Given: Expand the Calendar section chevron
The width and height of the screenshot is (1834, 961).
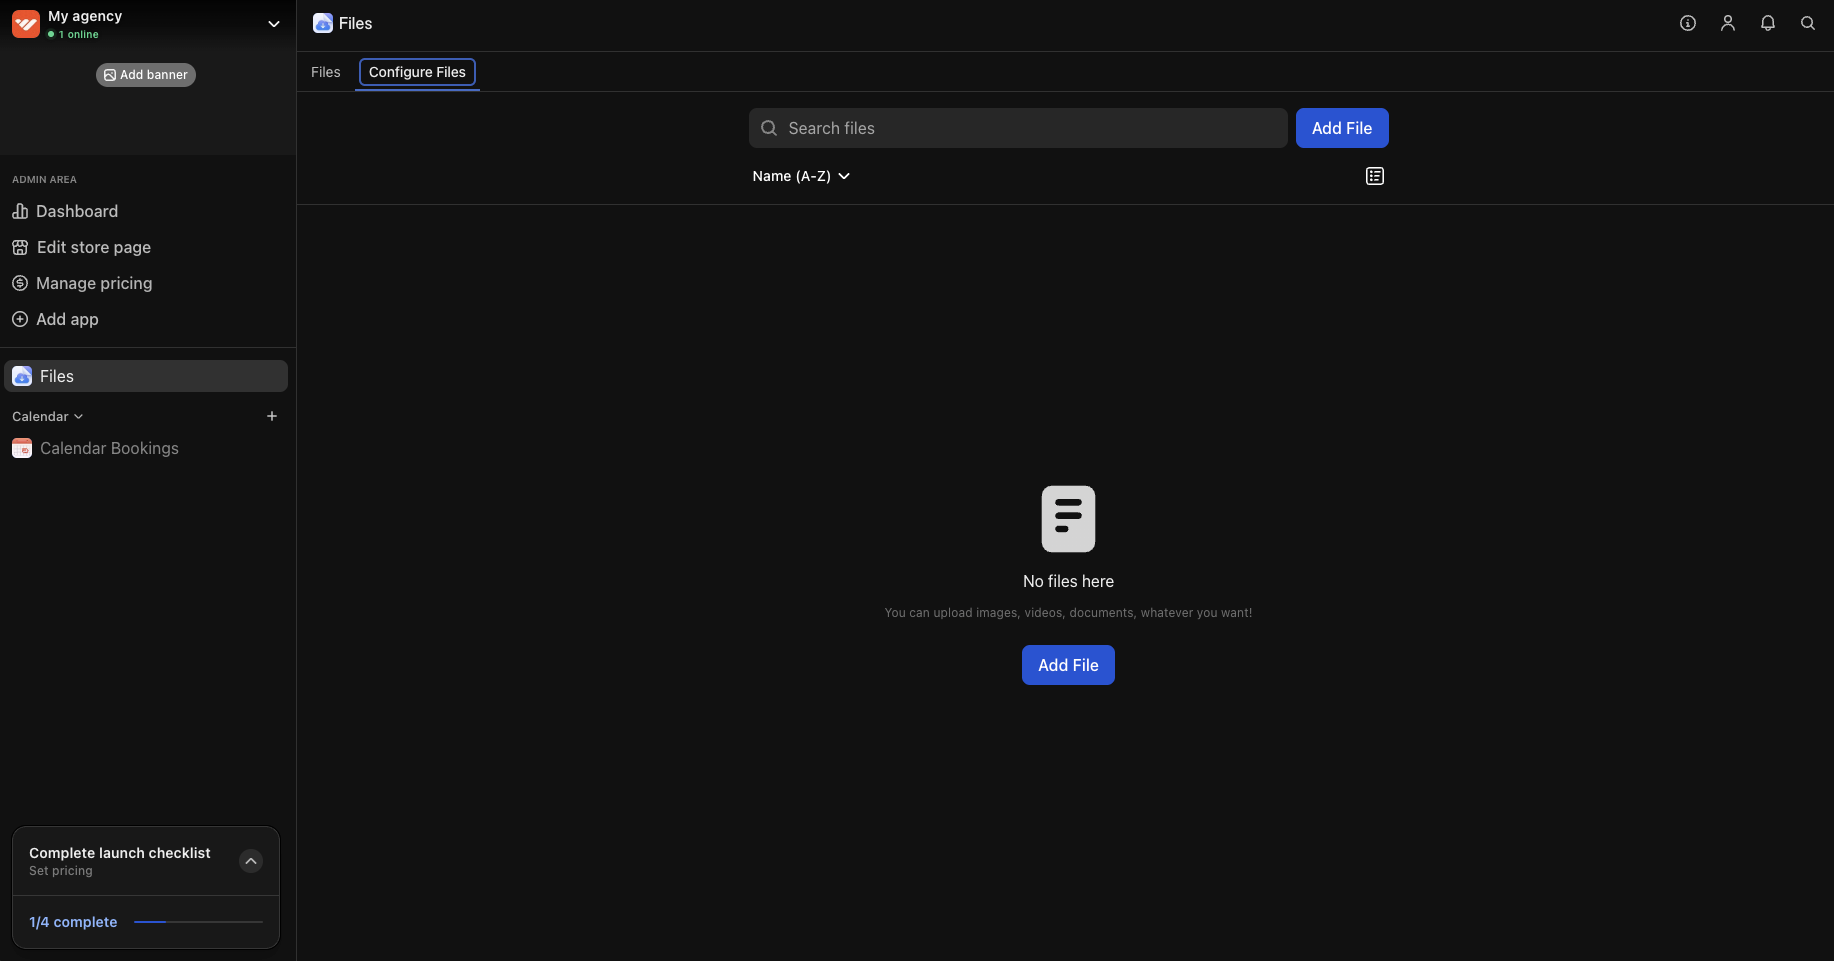Looking at the screenshot, I should (x=79, y=416).
